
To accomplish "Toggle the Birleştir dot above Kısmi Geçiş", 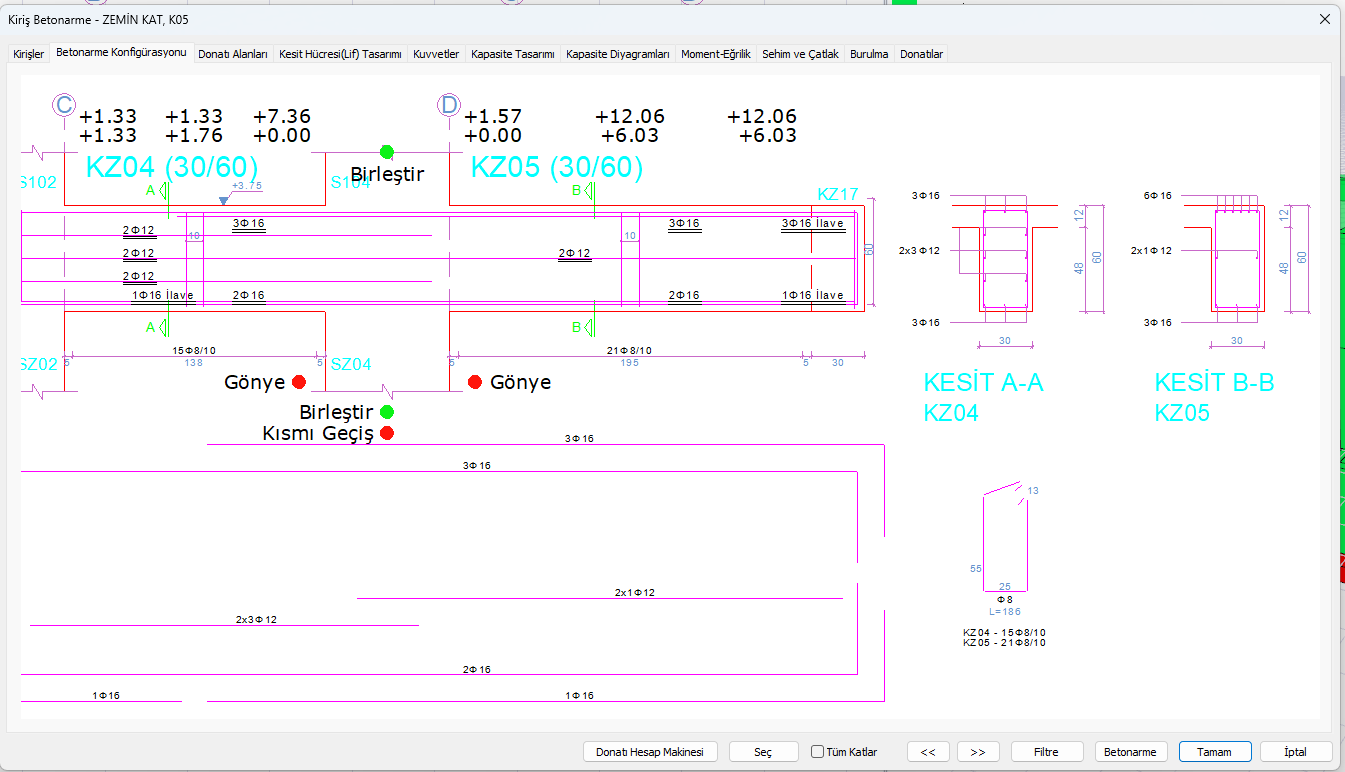I will coord(387,412).
